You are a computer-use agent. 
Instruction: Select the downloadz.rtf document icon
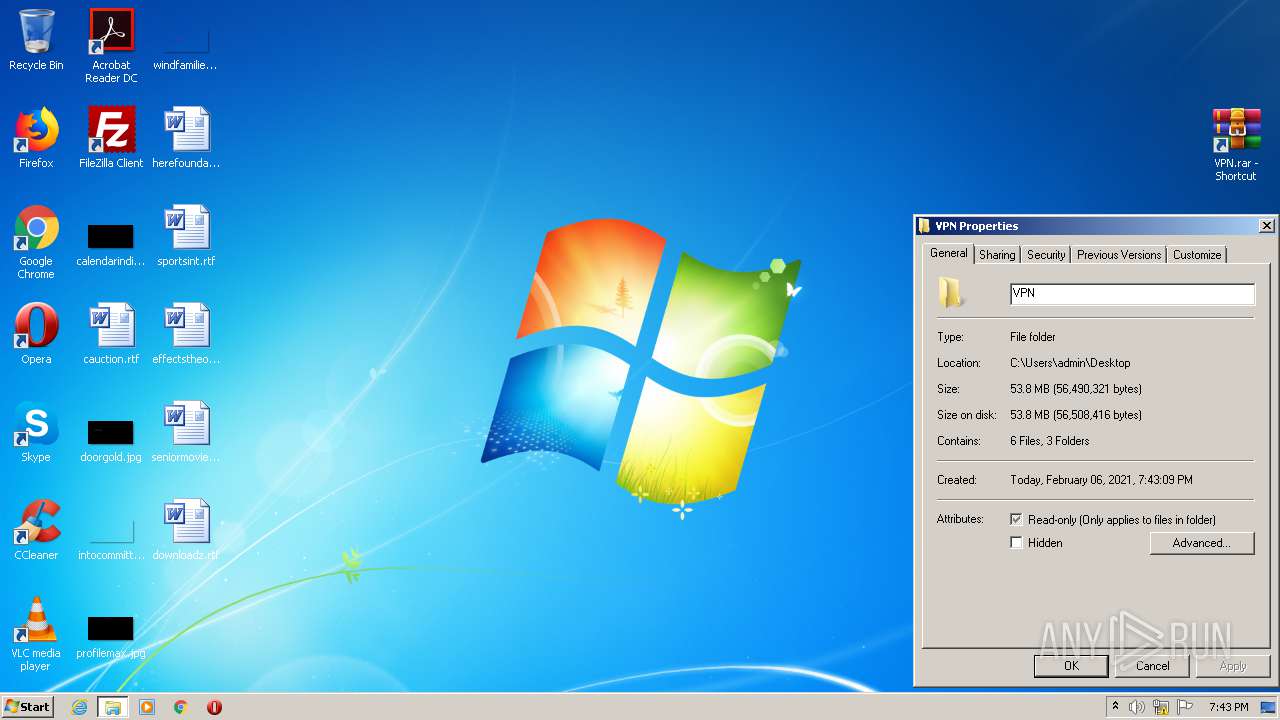(186, 530)
